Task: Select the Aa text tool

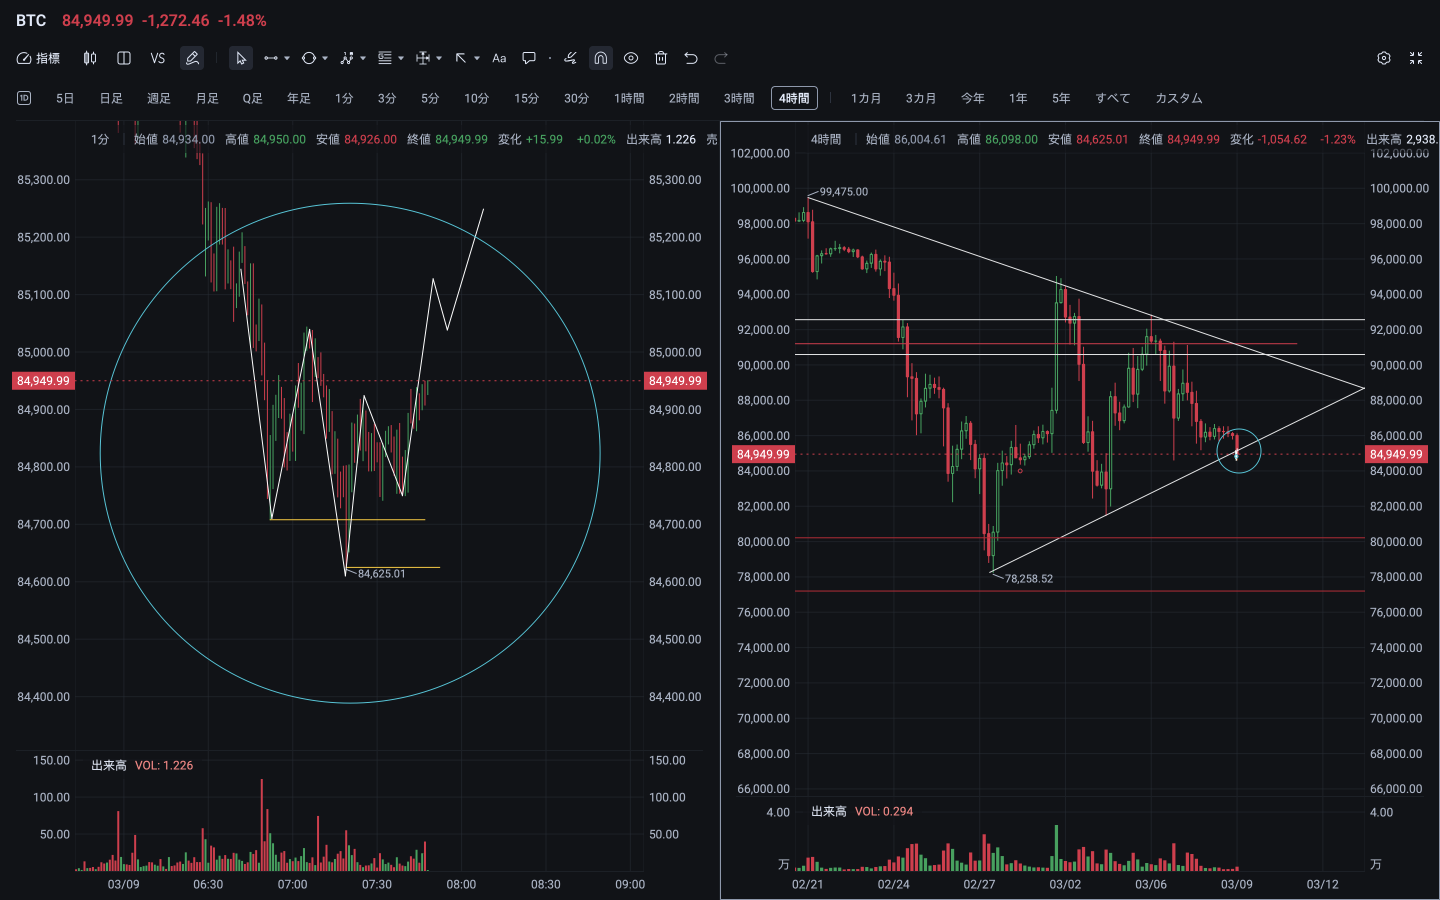Action: click(x=499, y=58)
